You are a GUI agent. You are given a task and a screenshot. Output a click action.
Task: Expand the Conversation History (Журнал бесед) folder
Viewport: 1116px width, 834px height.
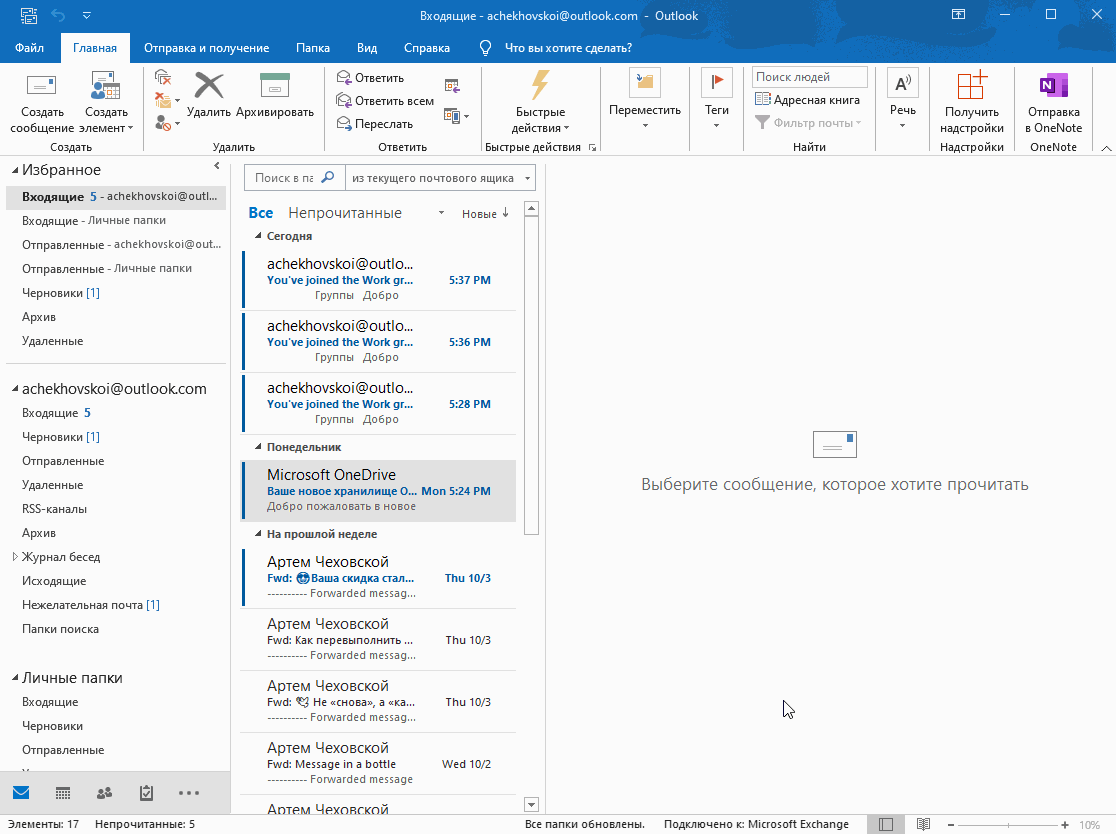(x=15, y=556)
